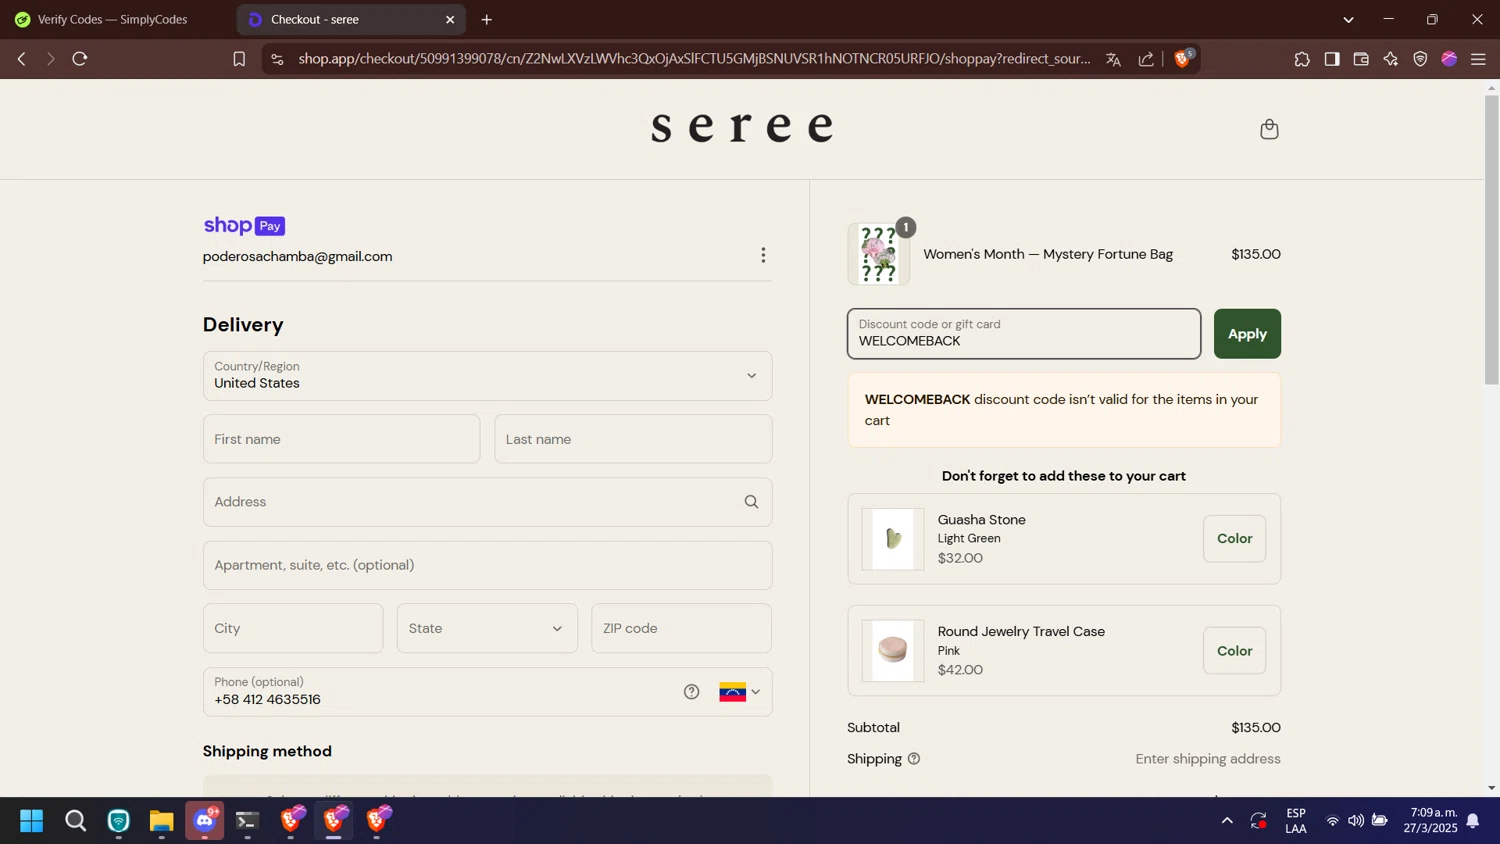
Task: Focus the ZIP code field
Action: click(681, 628)
